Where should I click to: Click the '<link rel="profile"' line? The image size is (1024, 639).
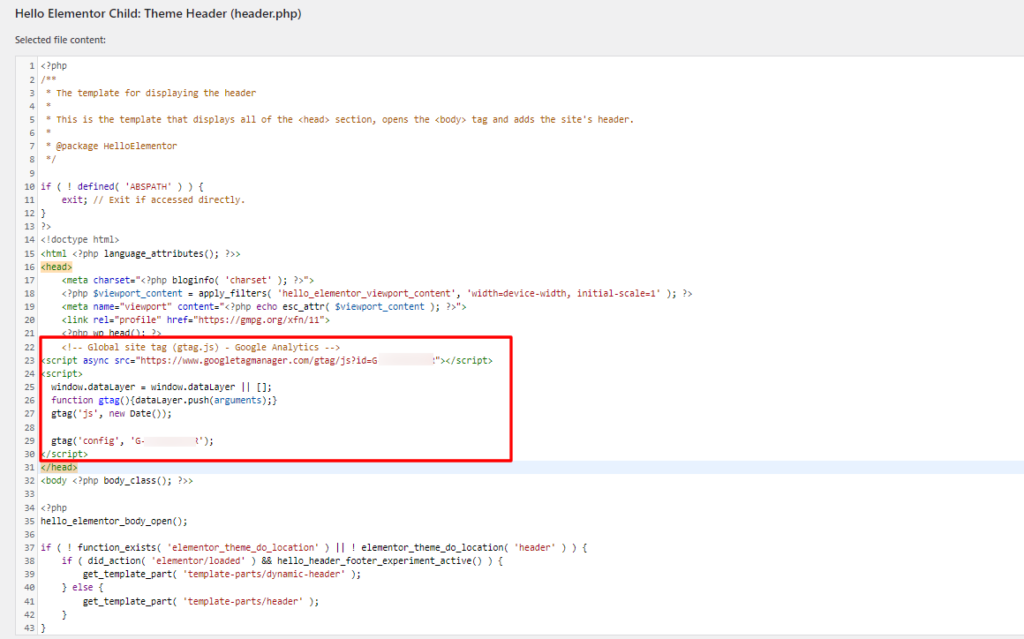tap(196, 320)
